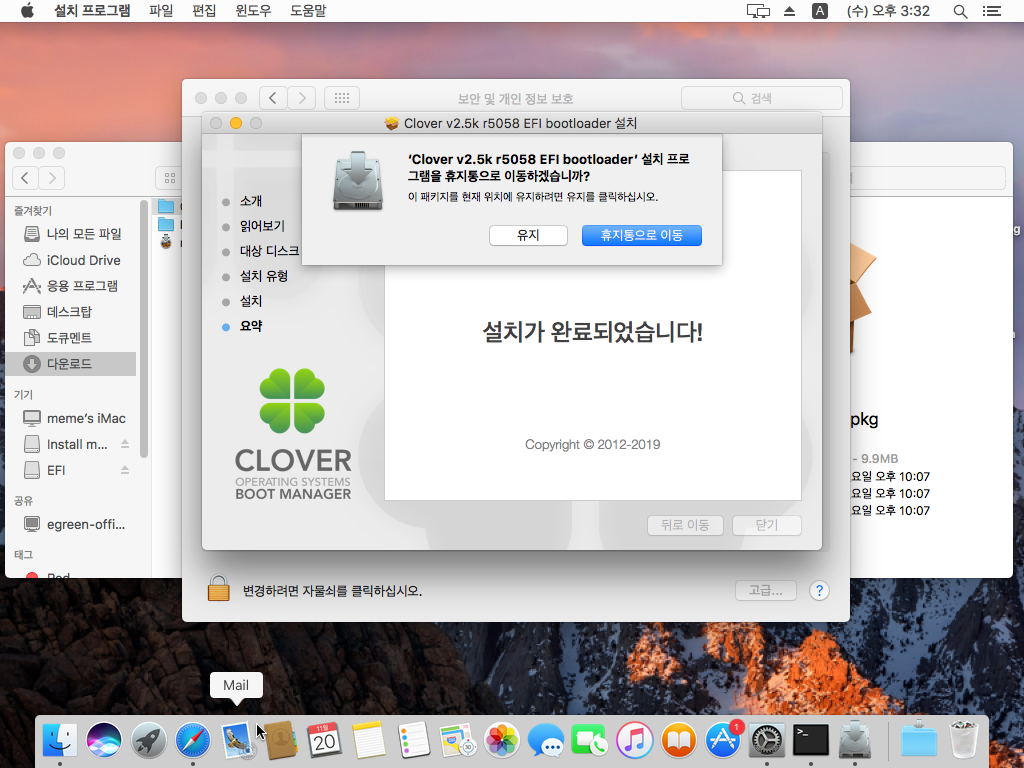Viewport: 1024px width, 768px height.
Task: Select iCloud Drive in Finder sidebar
Action: 72,260
